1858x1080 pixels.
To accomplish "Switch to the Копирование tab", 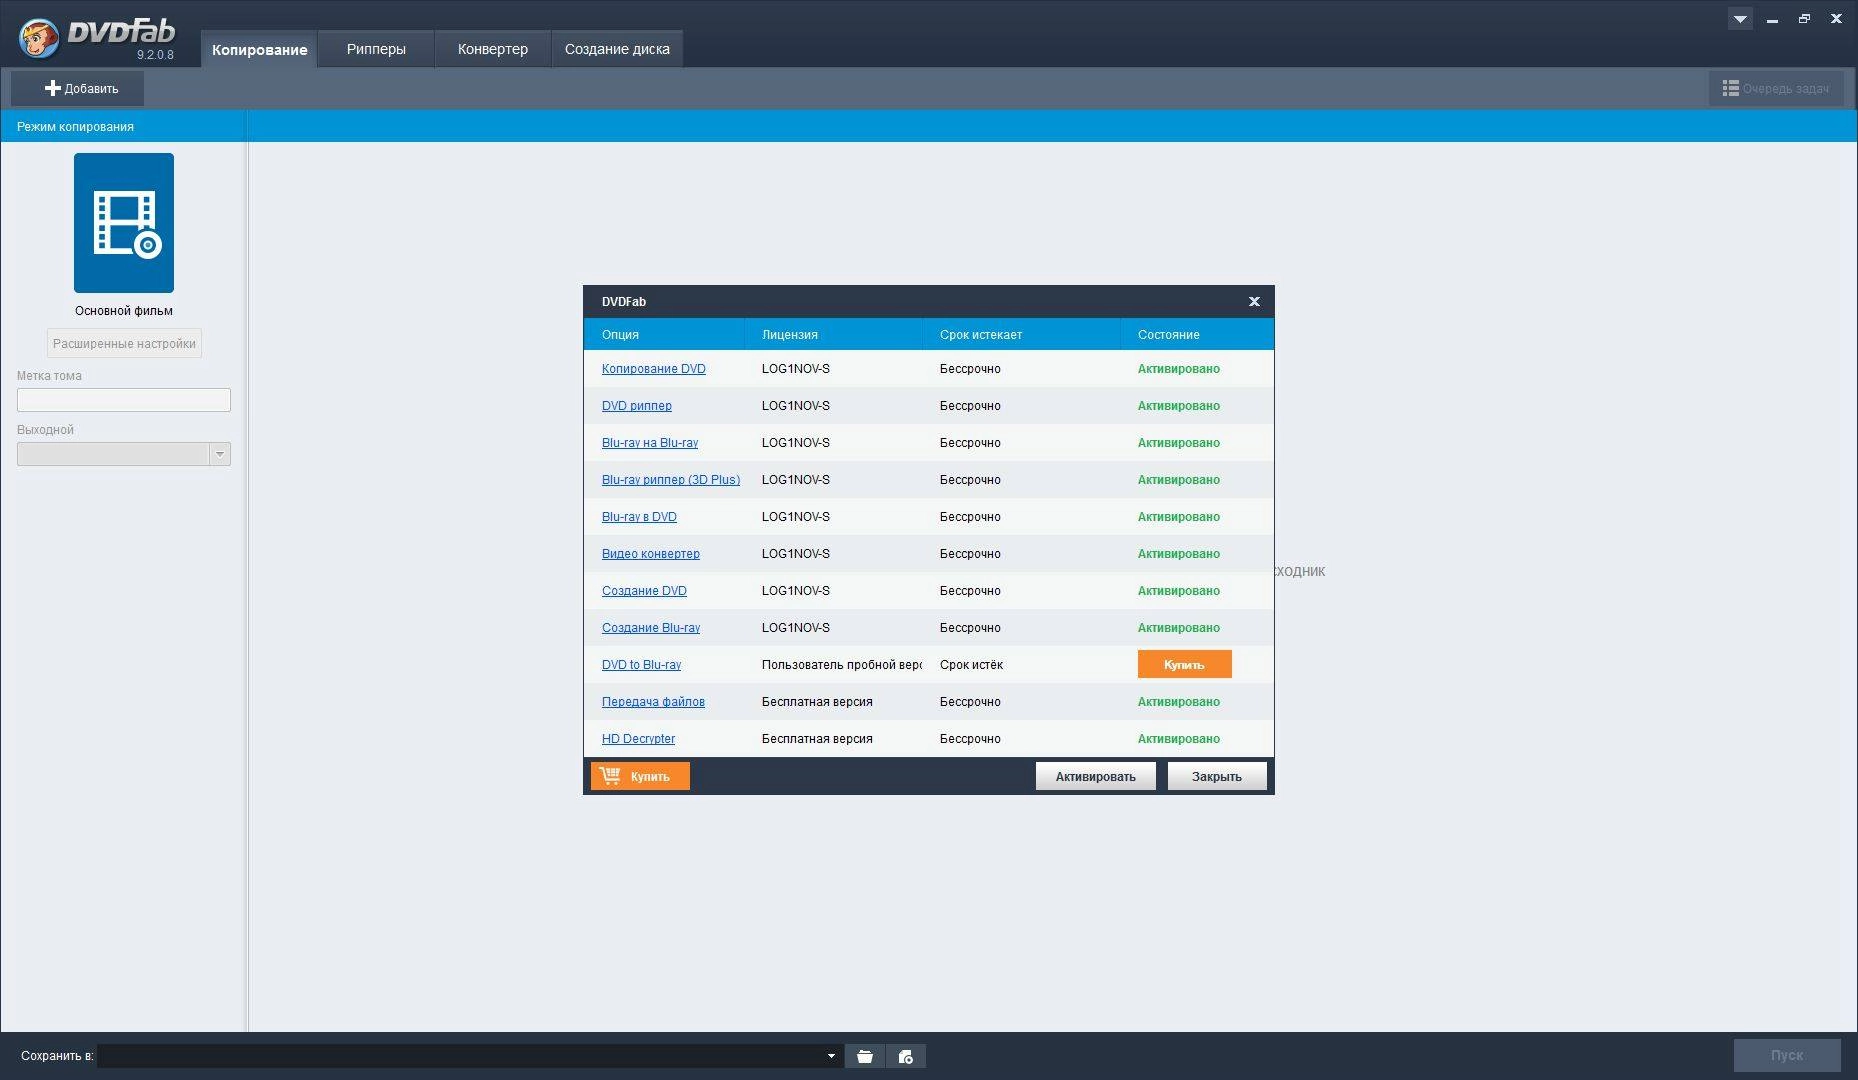I will coord(259,49).
